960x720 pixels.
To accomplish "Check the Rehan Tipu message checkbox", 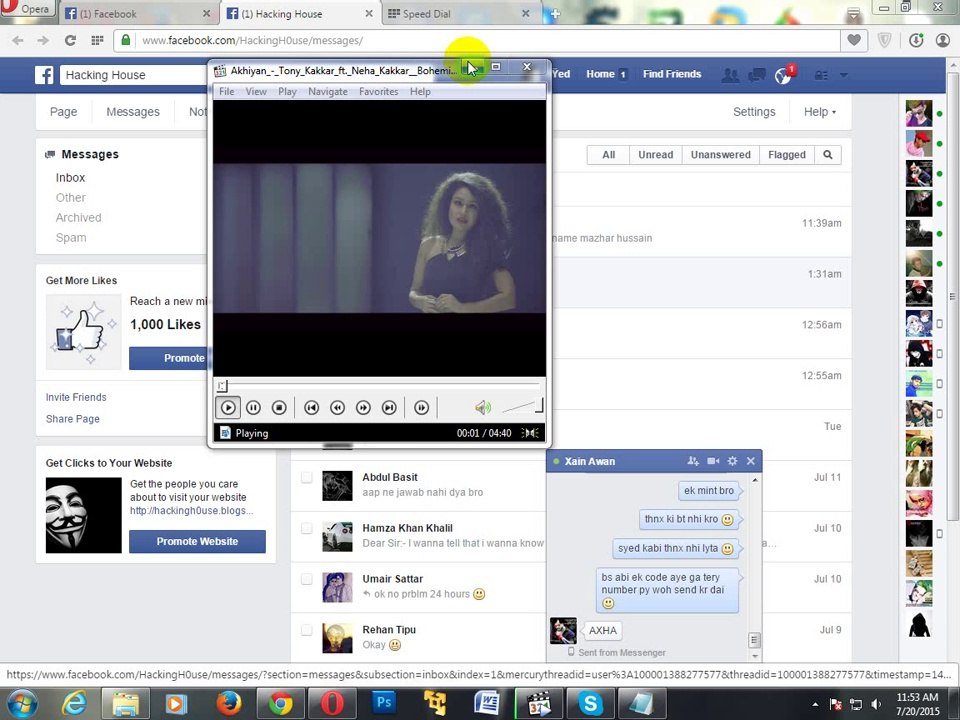I will (x=307, y=630).
